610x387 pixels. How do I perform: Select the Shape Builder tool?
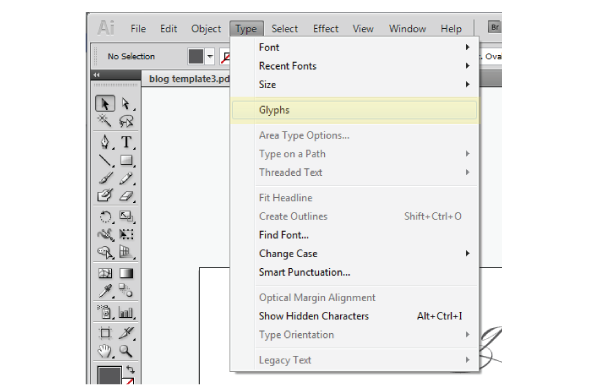coord(105,252)
